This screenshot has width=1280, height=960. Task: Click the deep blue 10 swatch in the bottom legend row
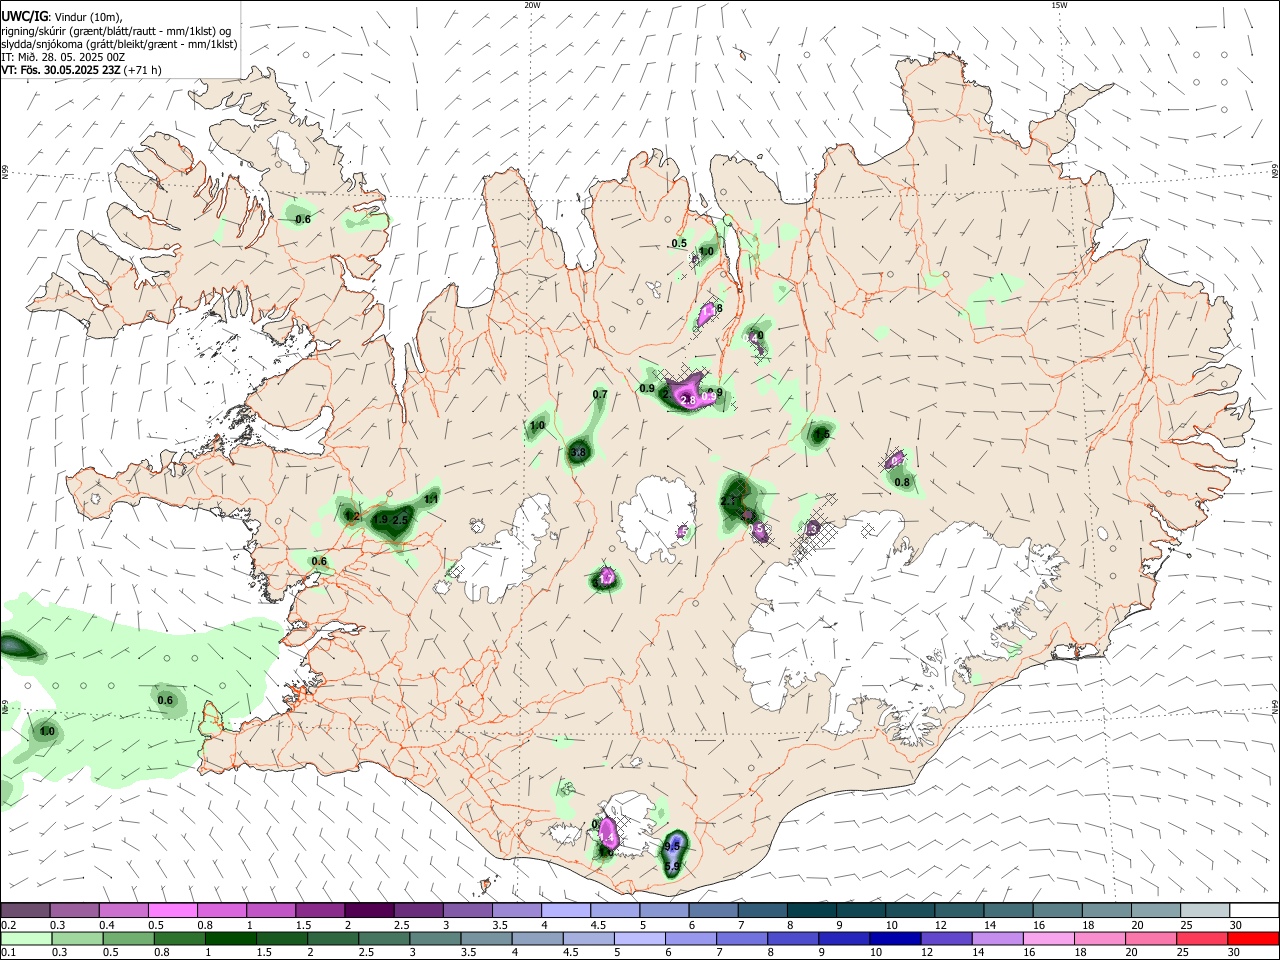(x=895, y=938)
